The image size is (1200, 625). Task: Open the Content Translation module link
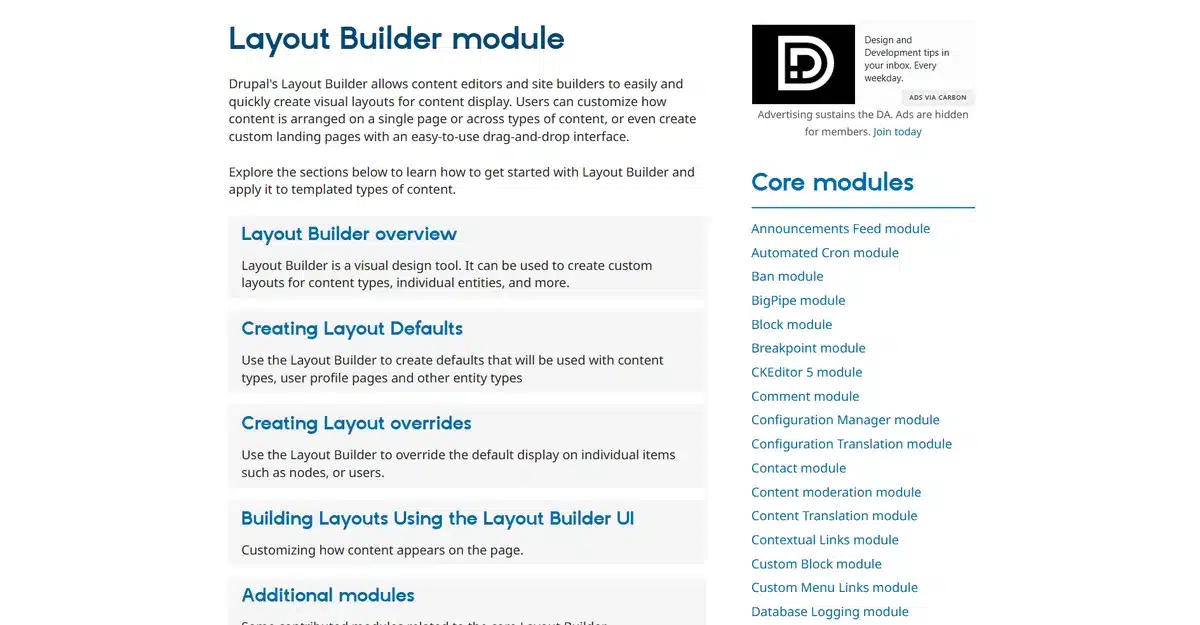coord(834,516)
